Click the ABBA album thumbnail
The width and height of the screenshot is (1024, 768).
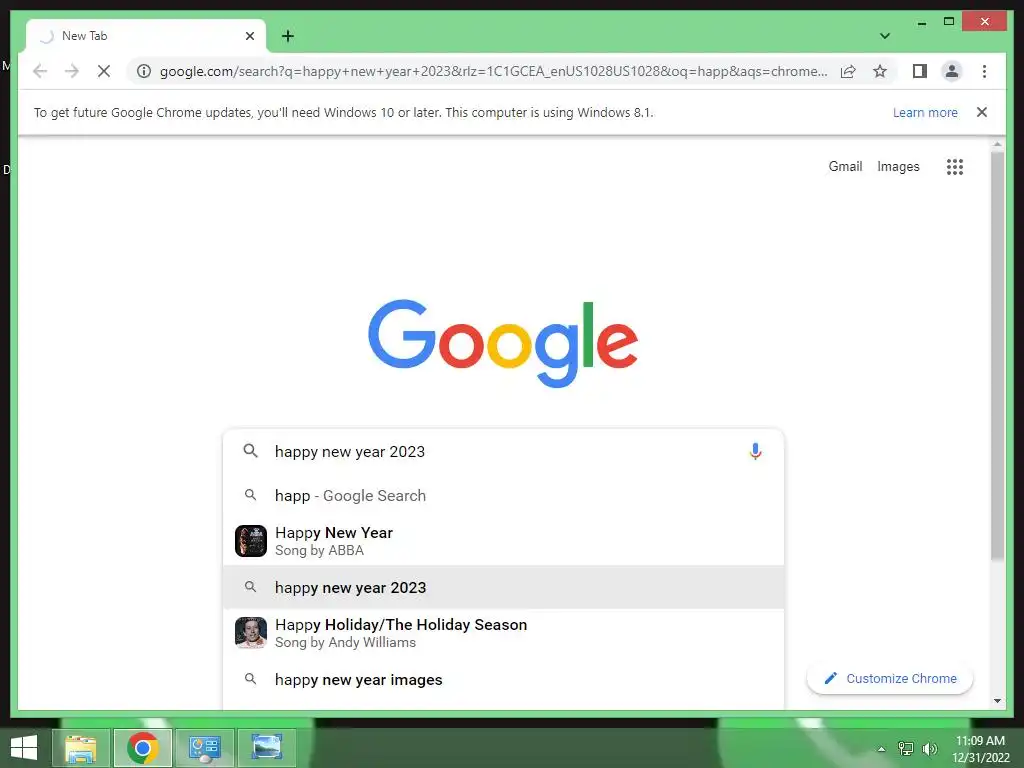pos(251,541)
